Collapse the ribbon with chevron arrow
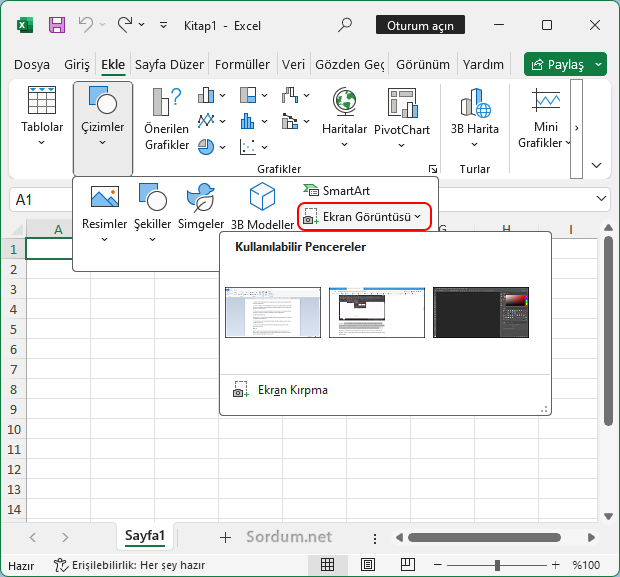620x577 pixels. [596, 165]
